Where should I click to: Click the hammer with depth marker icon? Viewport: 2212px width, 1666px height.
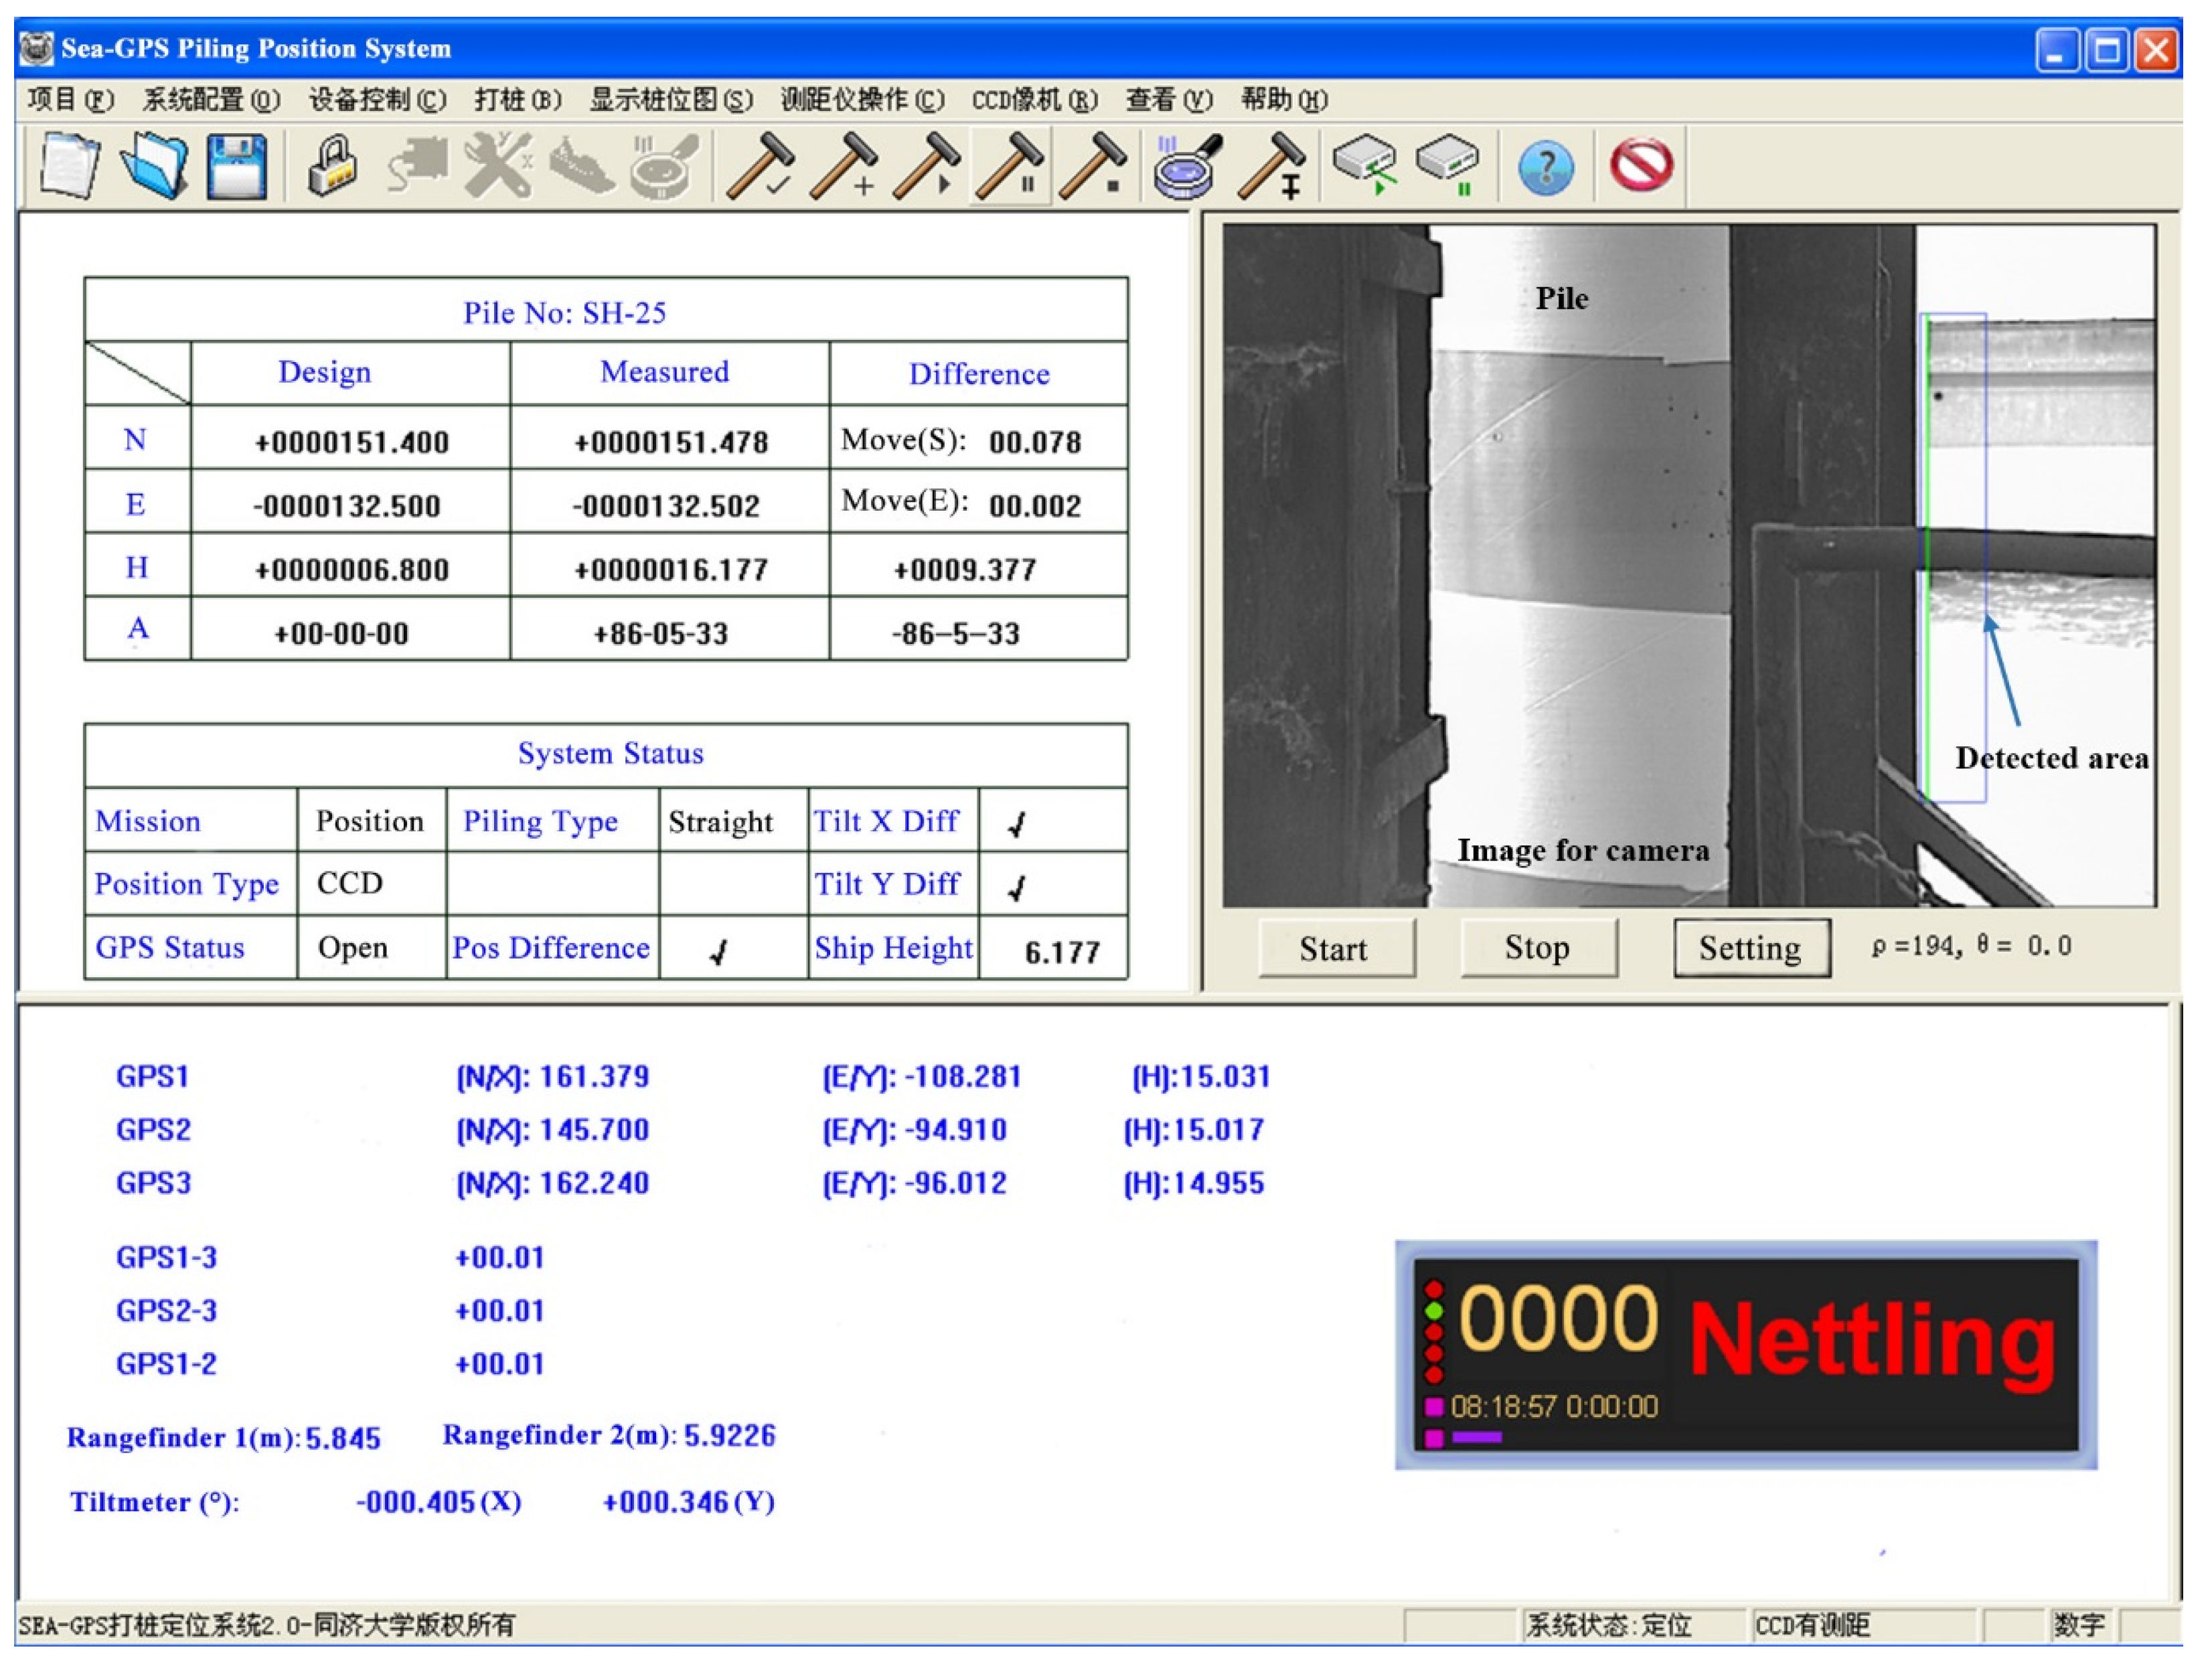[x=1272, y=166]
